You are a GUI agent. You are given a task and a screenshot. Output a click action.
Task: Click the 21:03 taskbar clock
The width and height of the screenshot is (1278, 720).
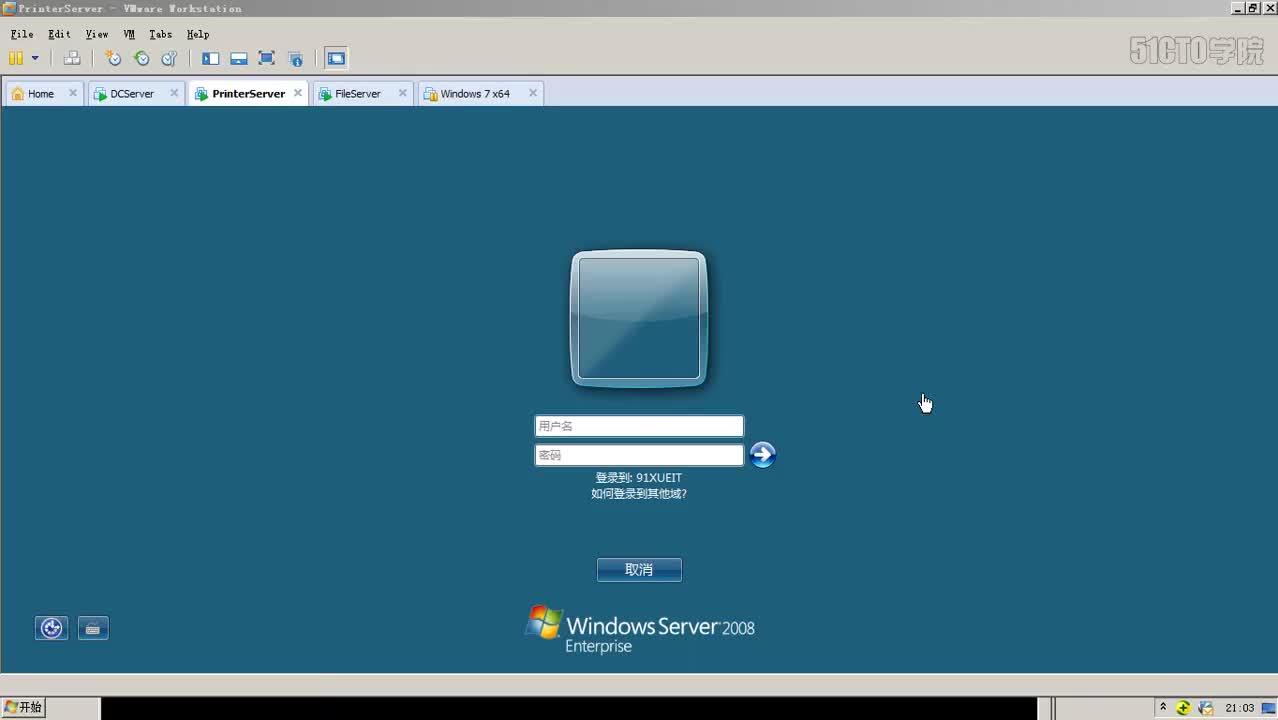1240,708
